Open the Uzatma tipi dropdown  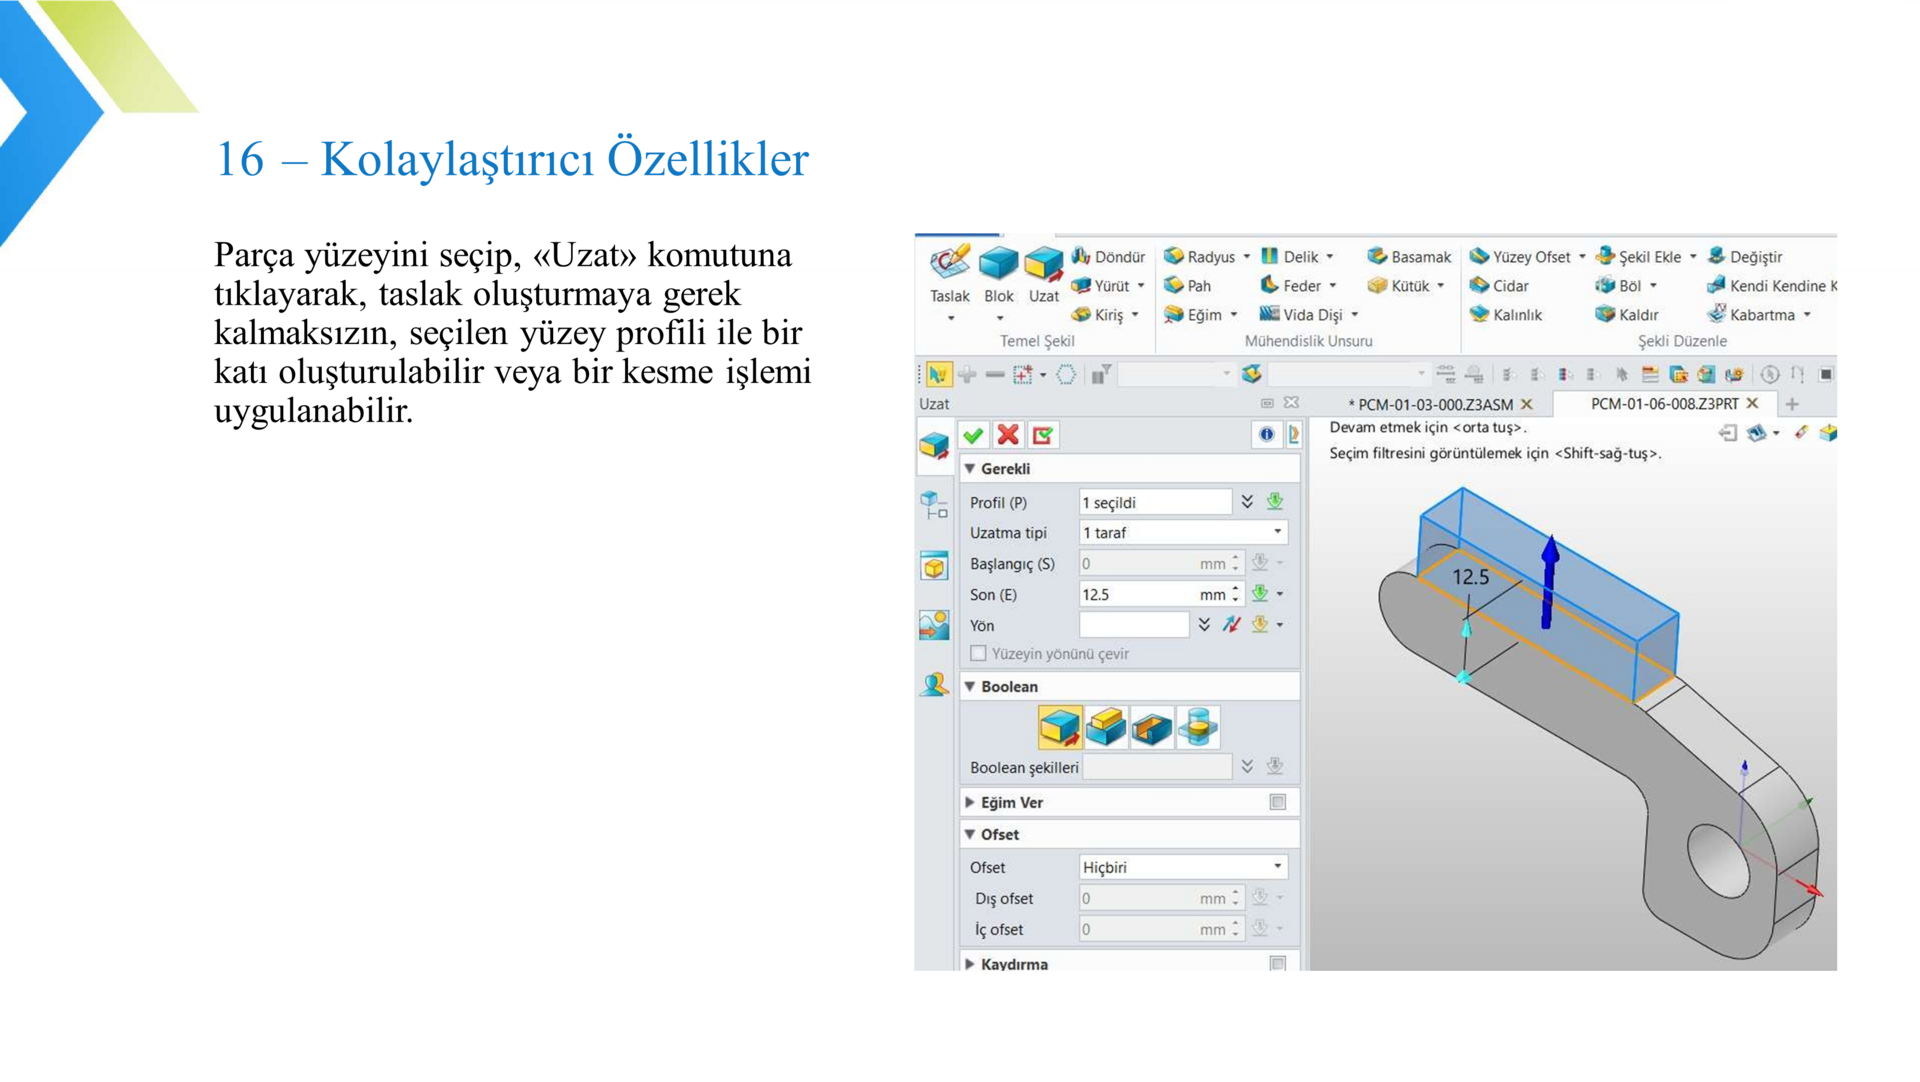[x=1182, y=533]
